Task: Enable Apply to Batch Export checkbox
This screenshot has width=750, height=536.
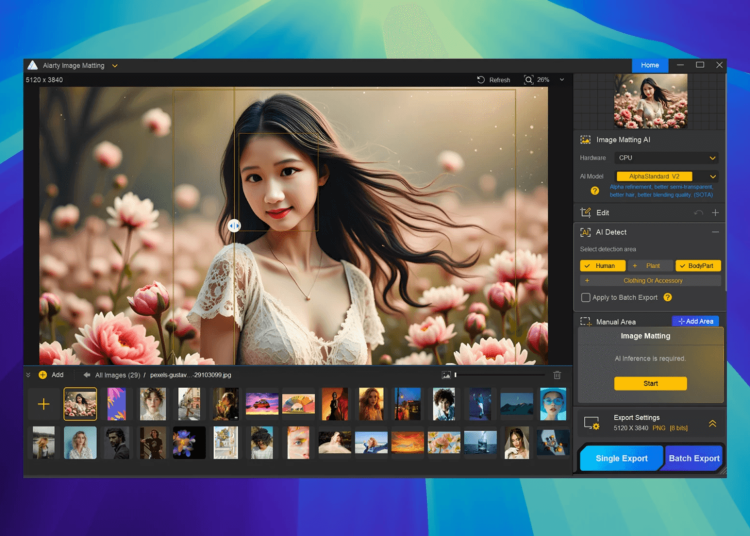Action: click(x=586, y=298)
